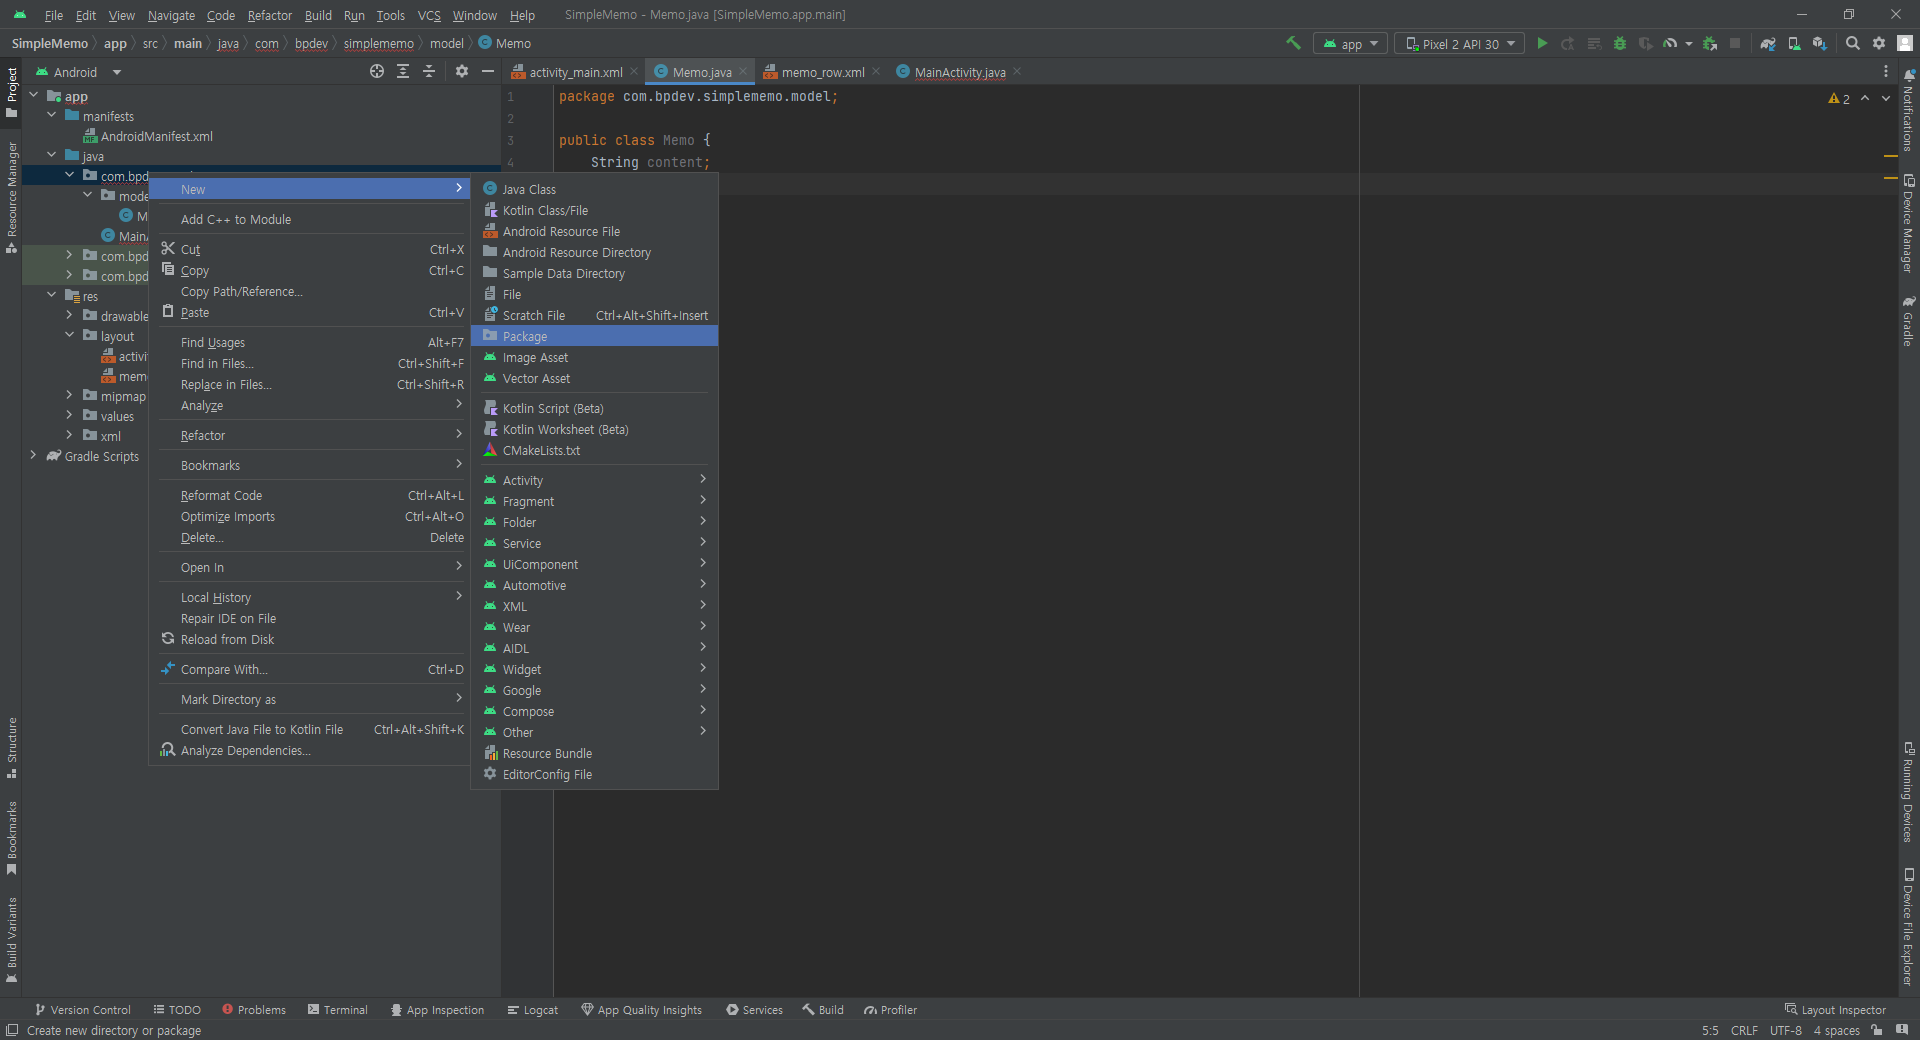Switch to the activity_main.xml tab

pos(575,72)
